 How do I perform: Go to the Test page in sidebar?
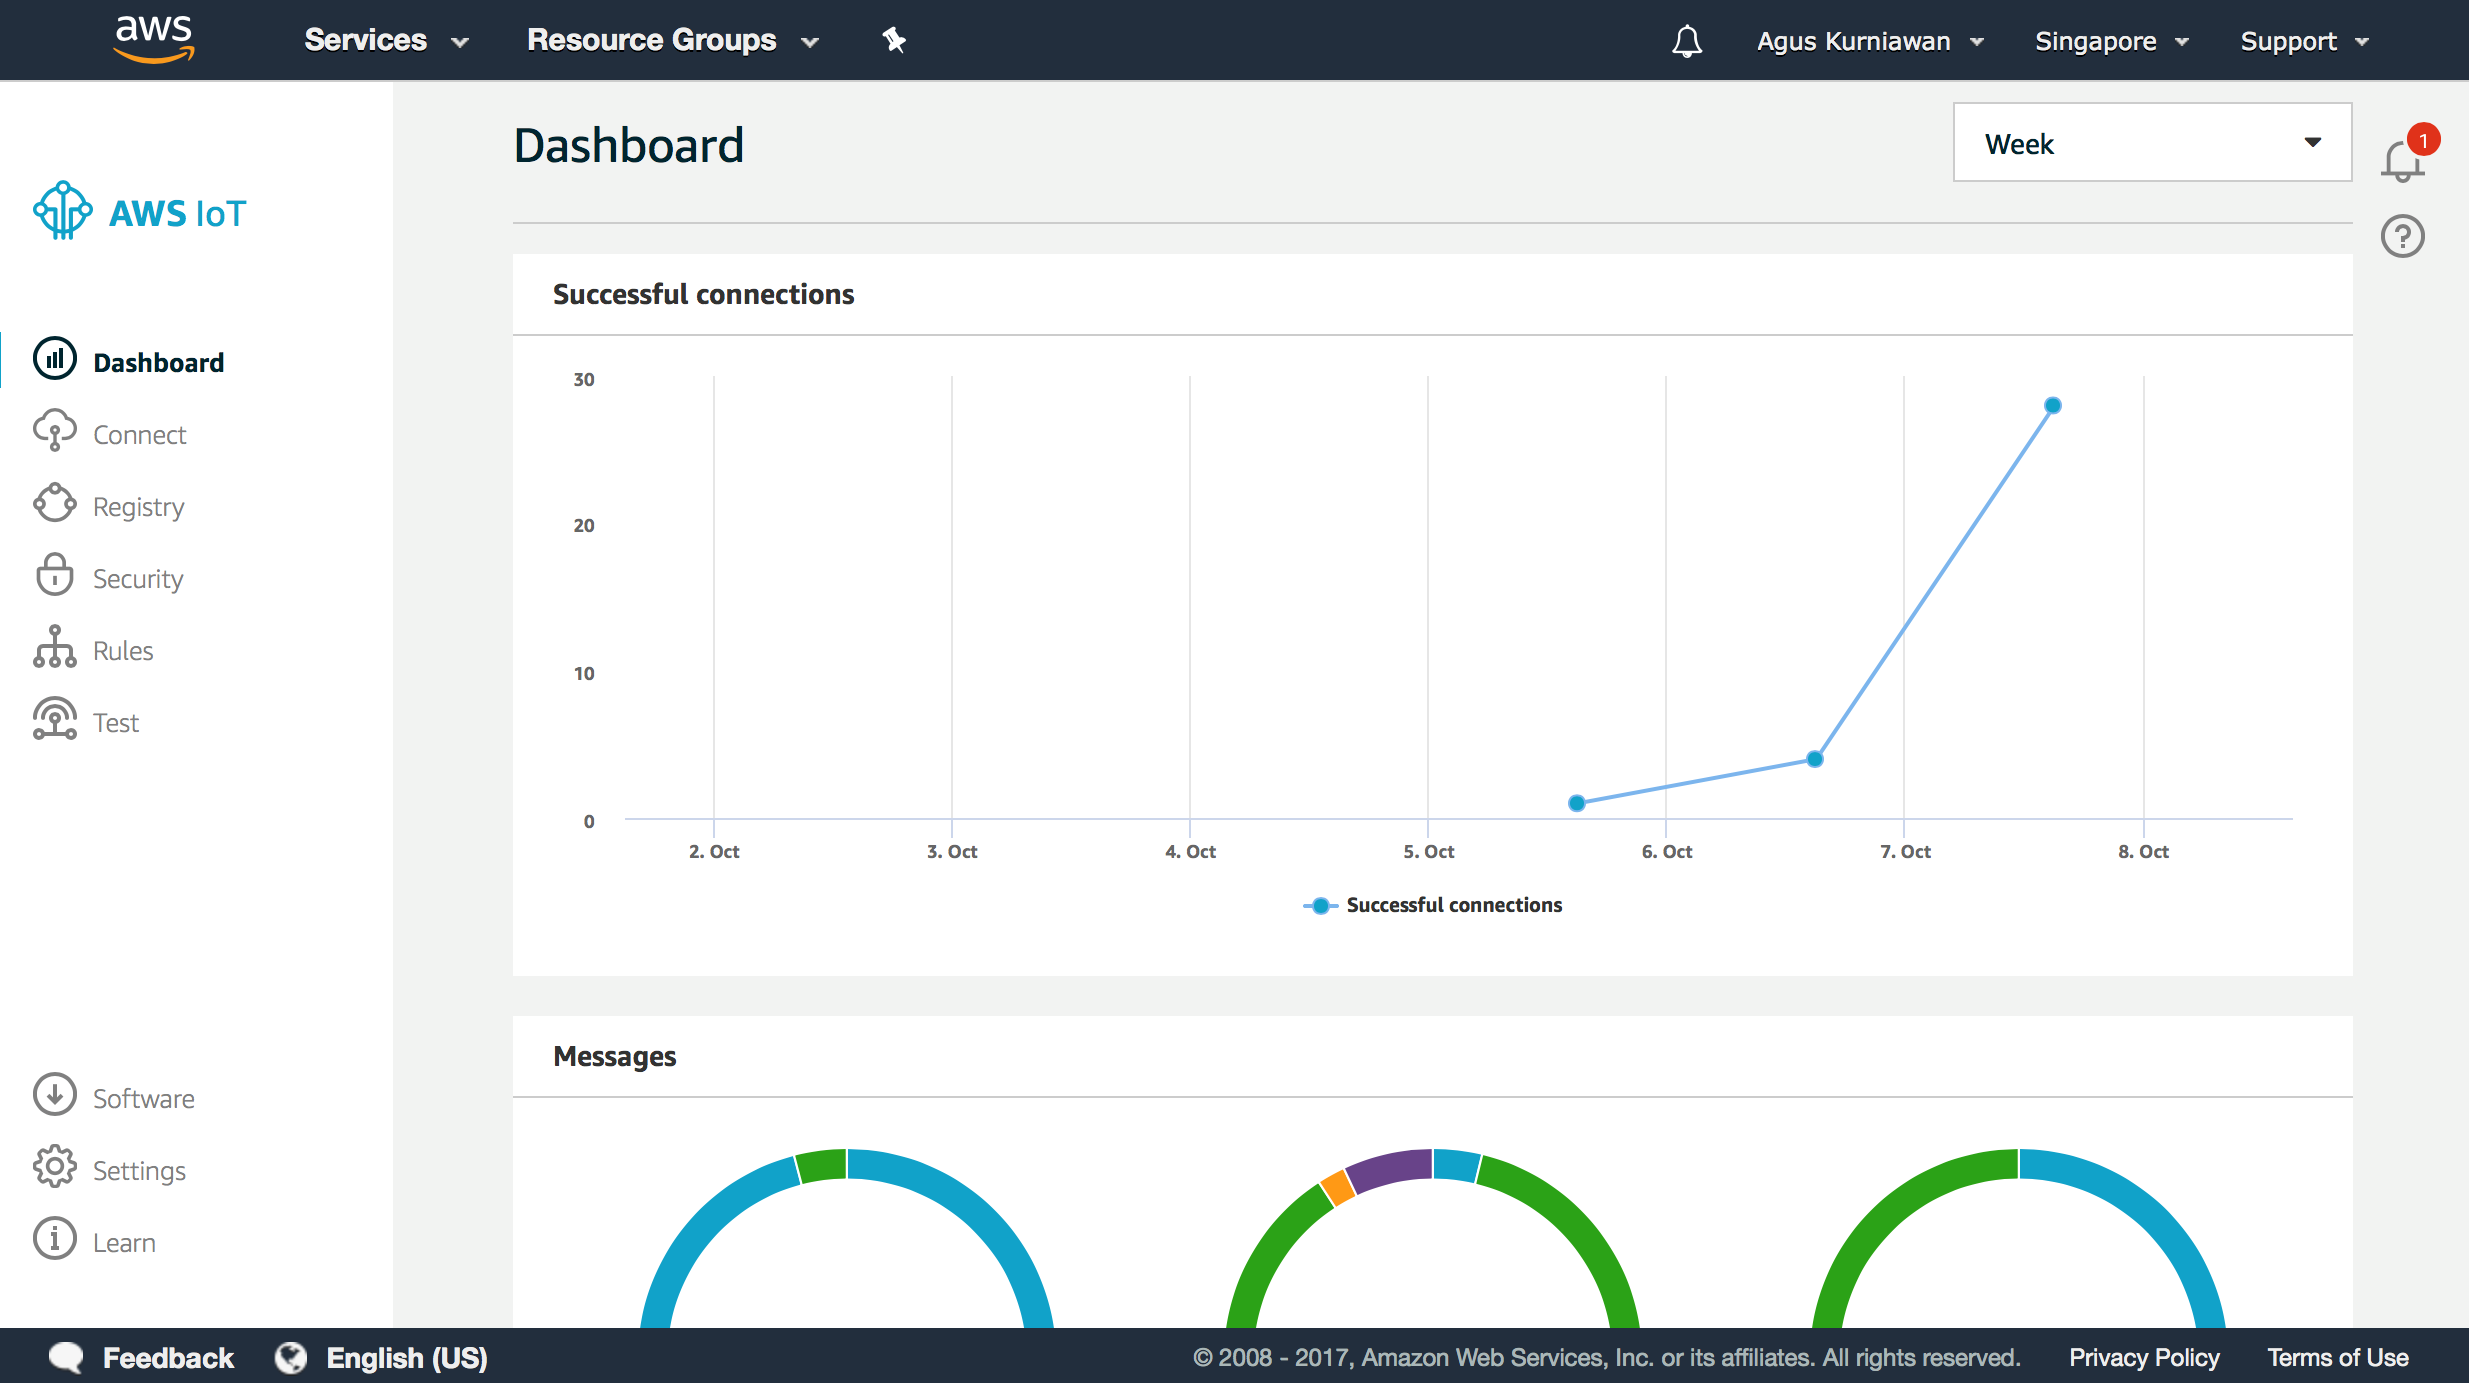tap(116, 723)
